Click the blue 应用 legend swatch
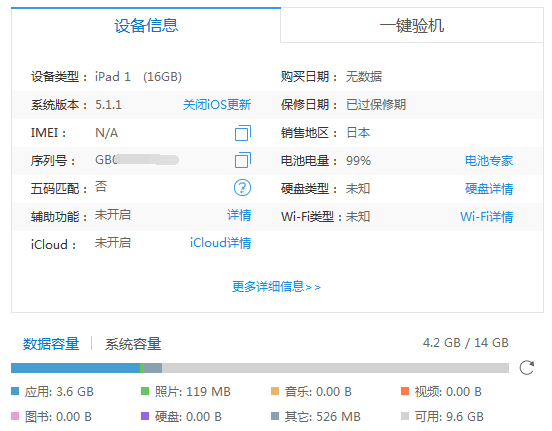 15,391
